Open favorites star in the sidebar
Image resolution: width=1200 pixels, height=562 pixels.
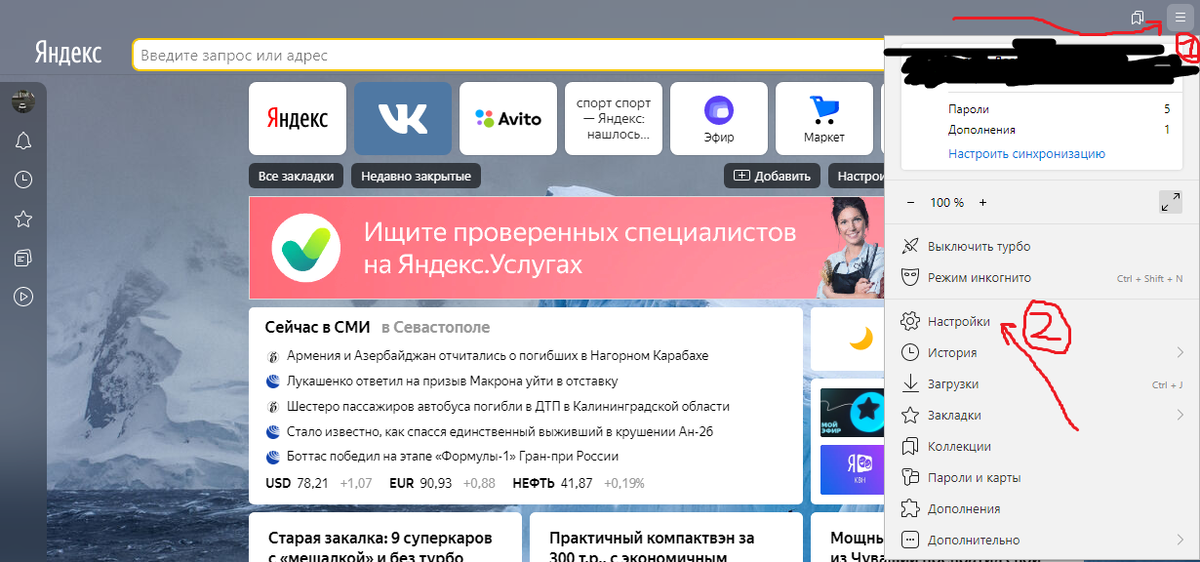point(23,219)
